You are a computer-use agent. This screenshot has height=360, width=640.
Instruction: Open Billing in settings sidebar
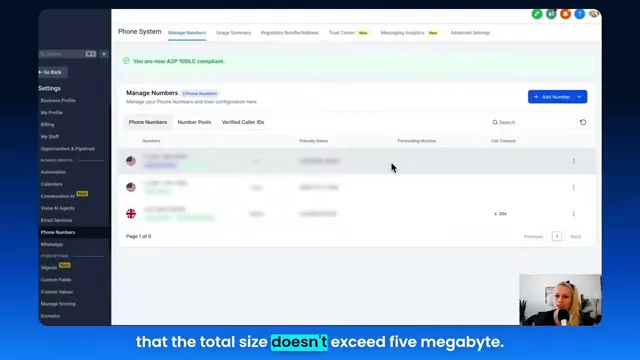(47, 124)
